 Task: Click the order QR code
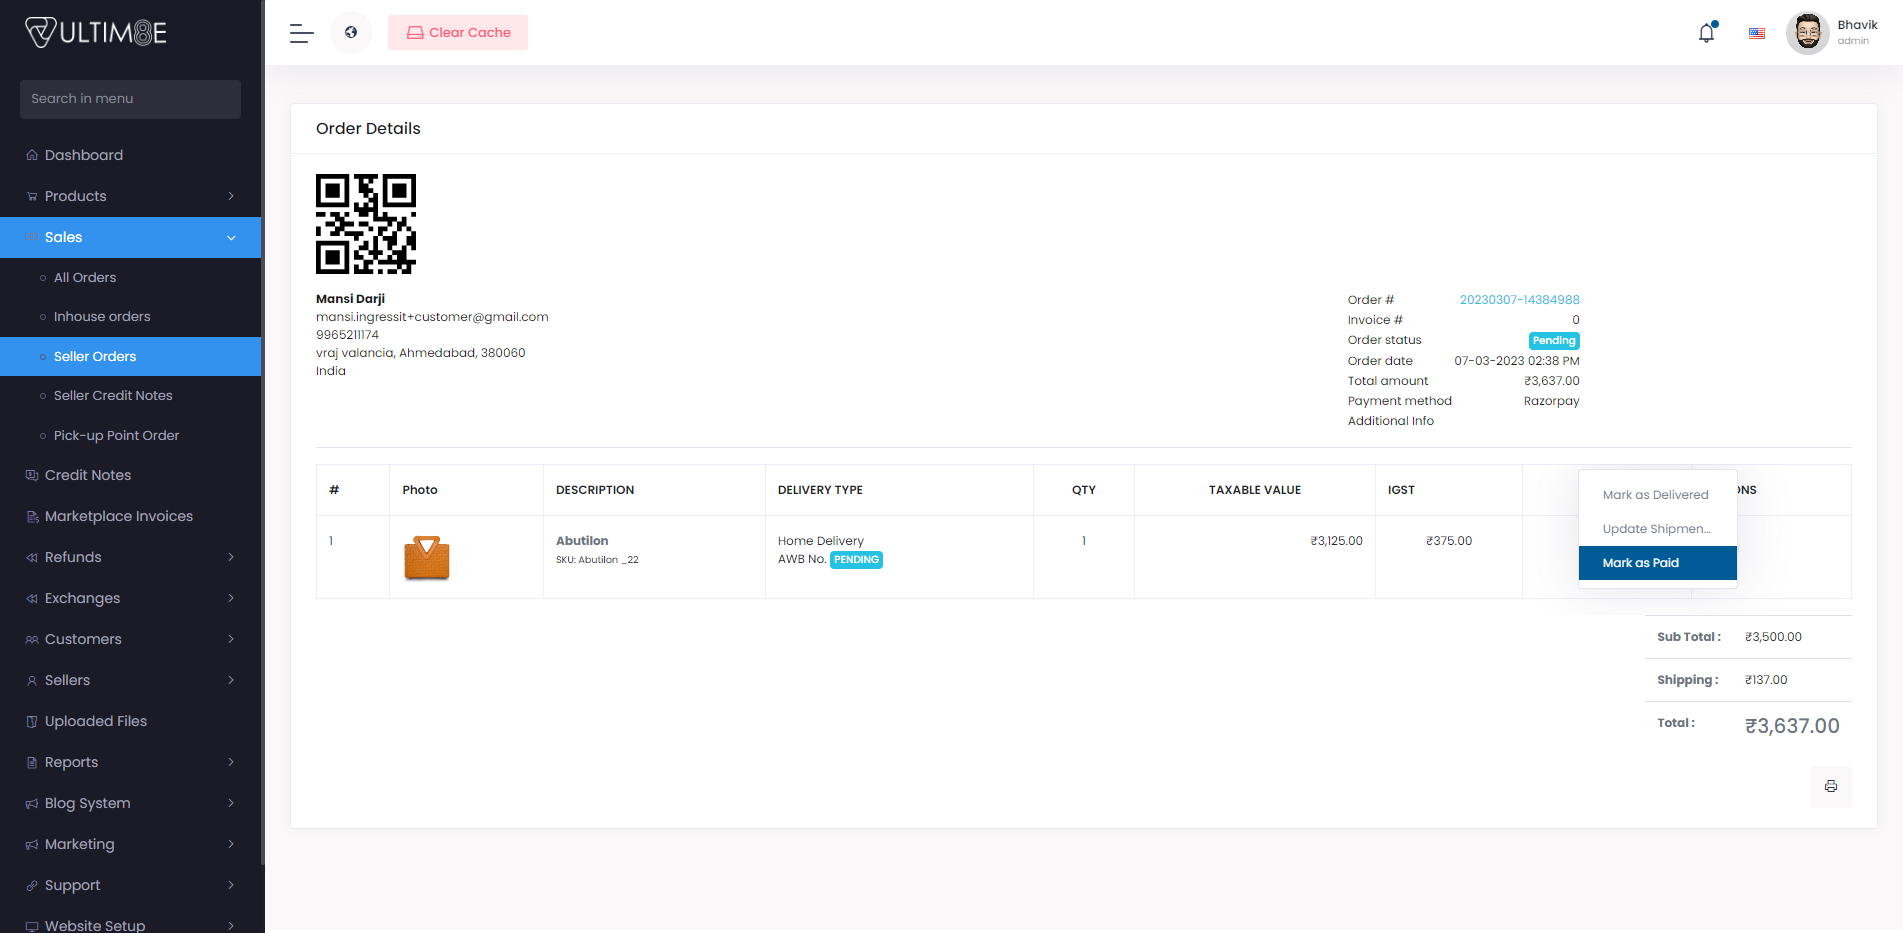pos(366,224)
